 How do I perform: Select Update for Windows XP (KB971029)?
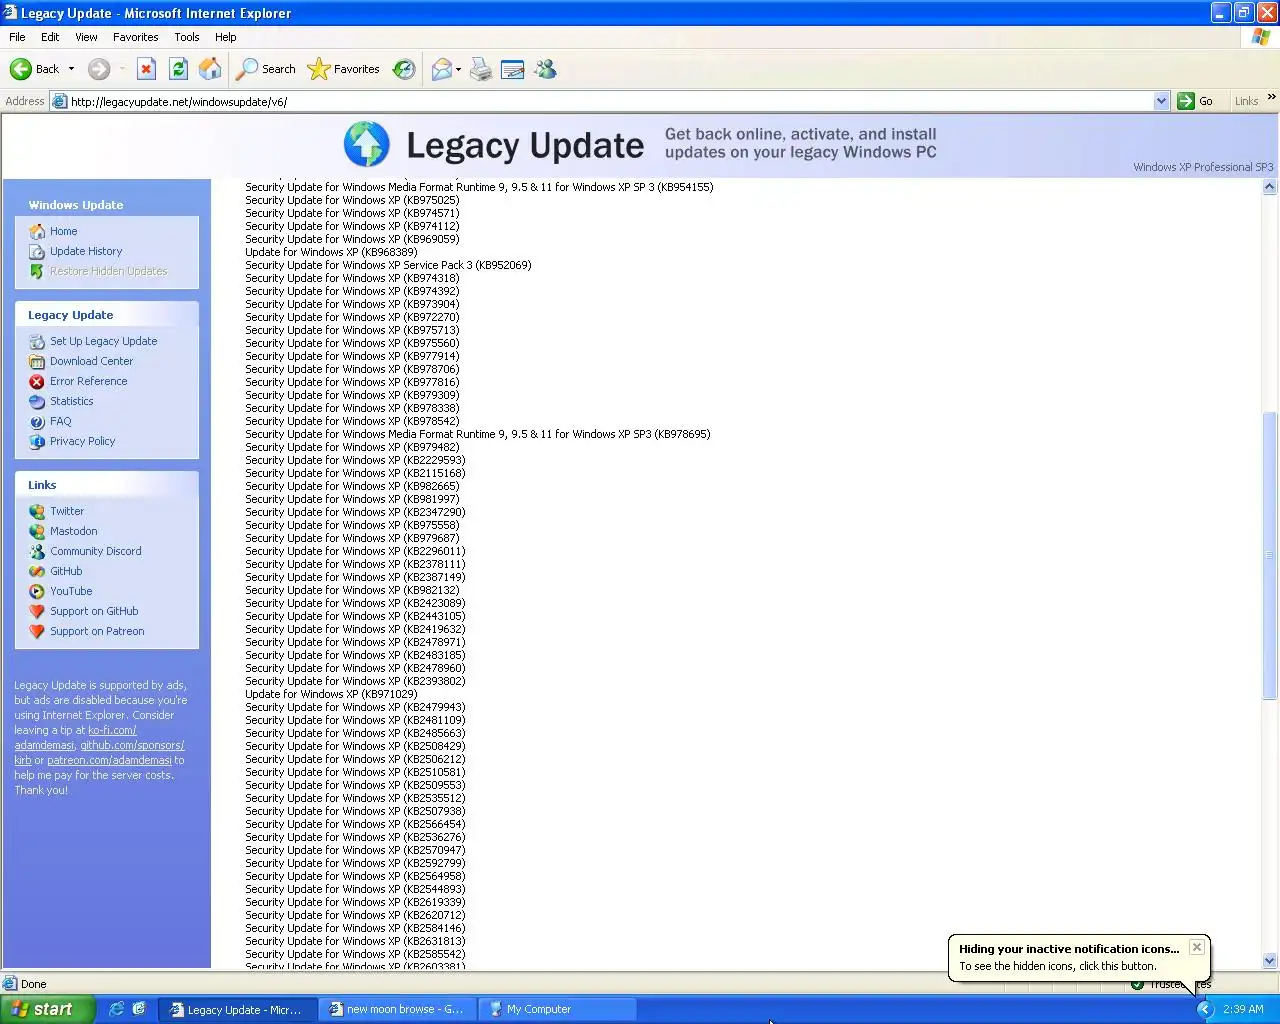331,694
